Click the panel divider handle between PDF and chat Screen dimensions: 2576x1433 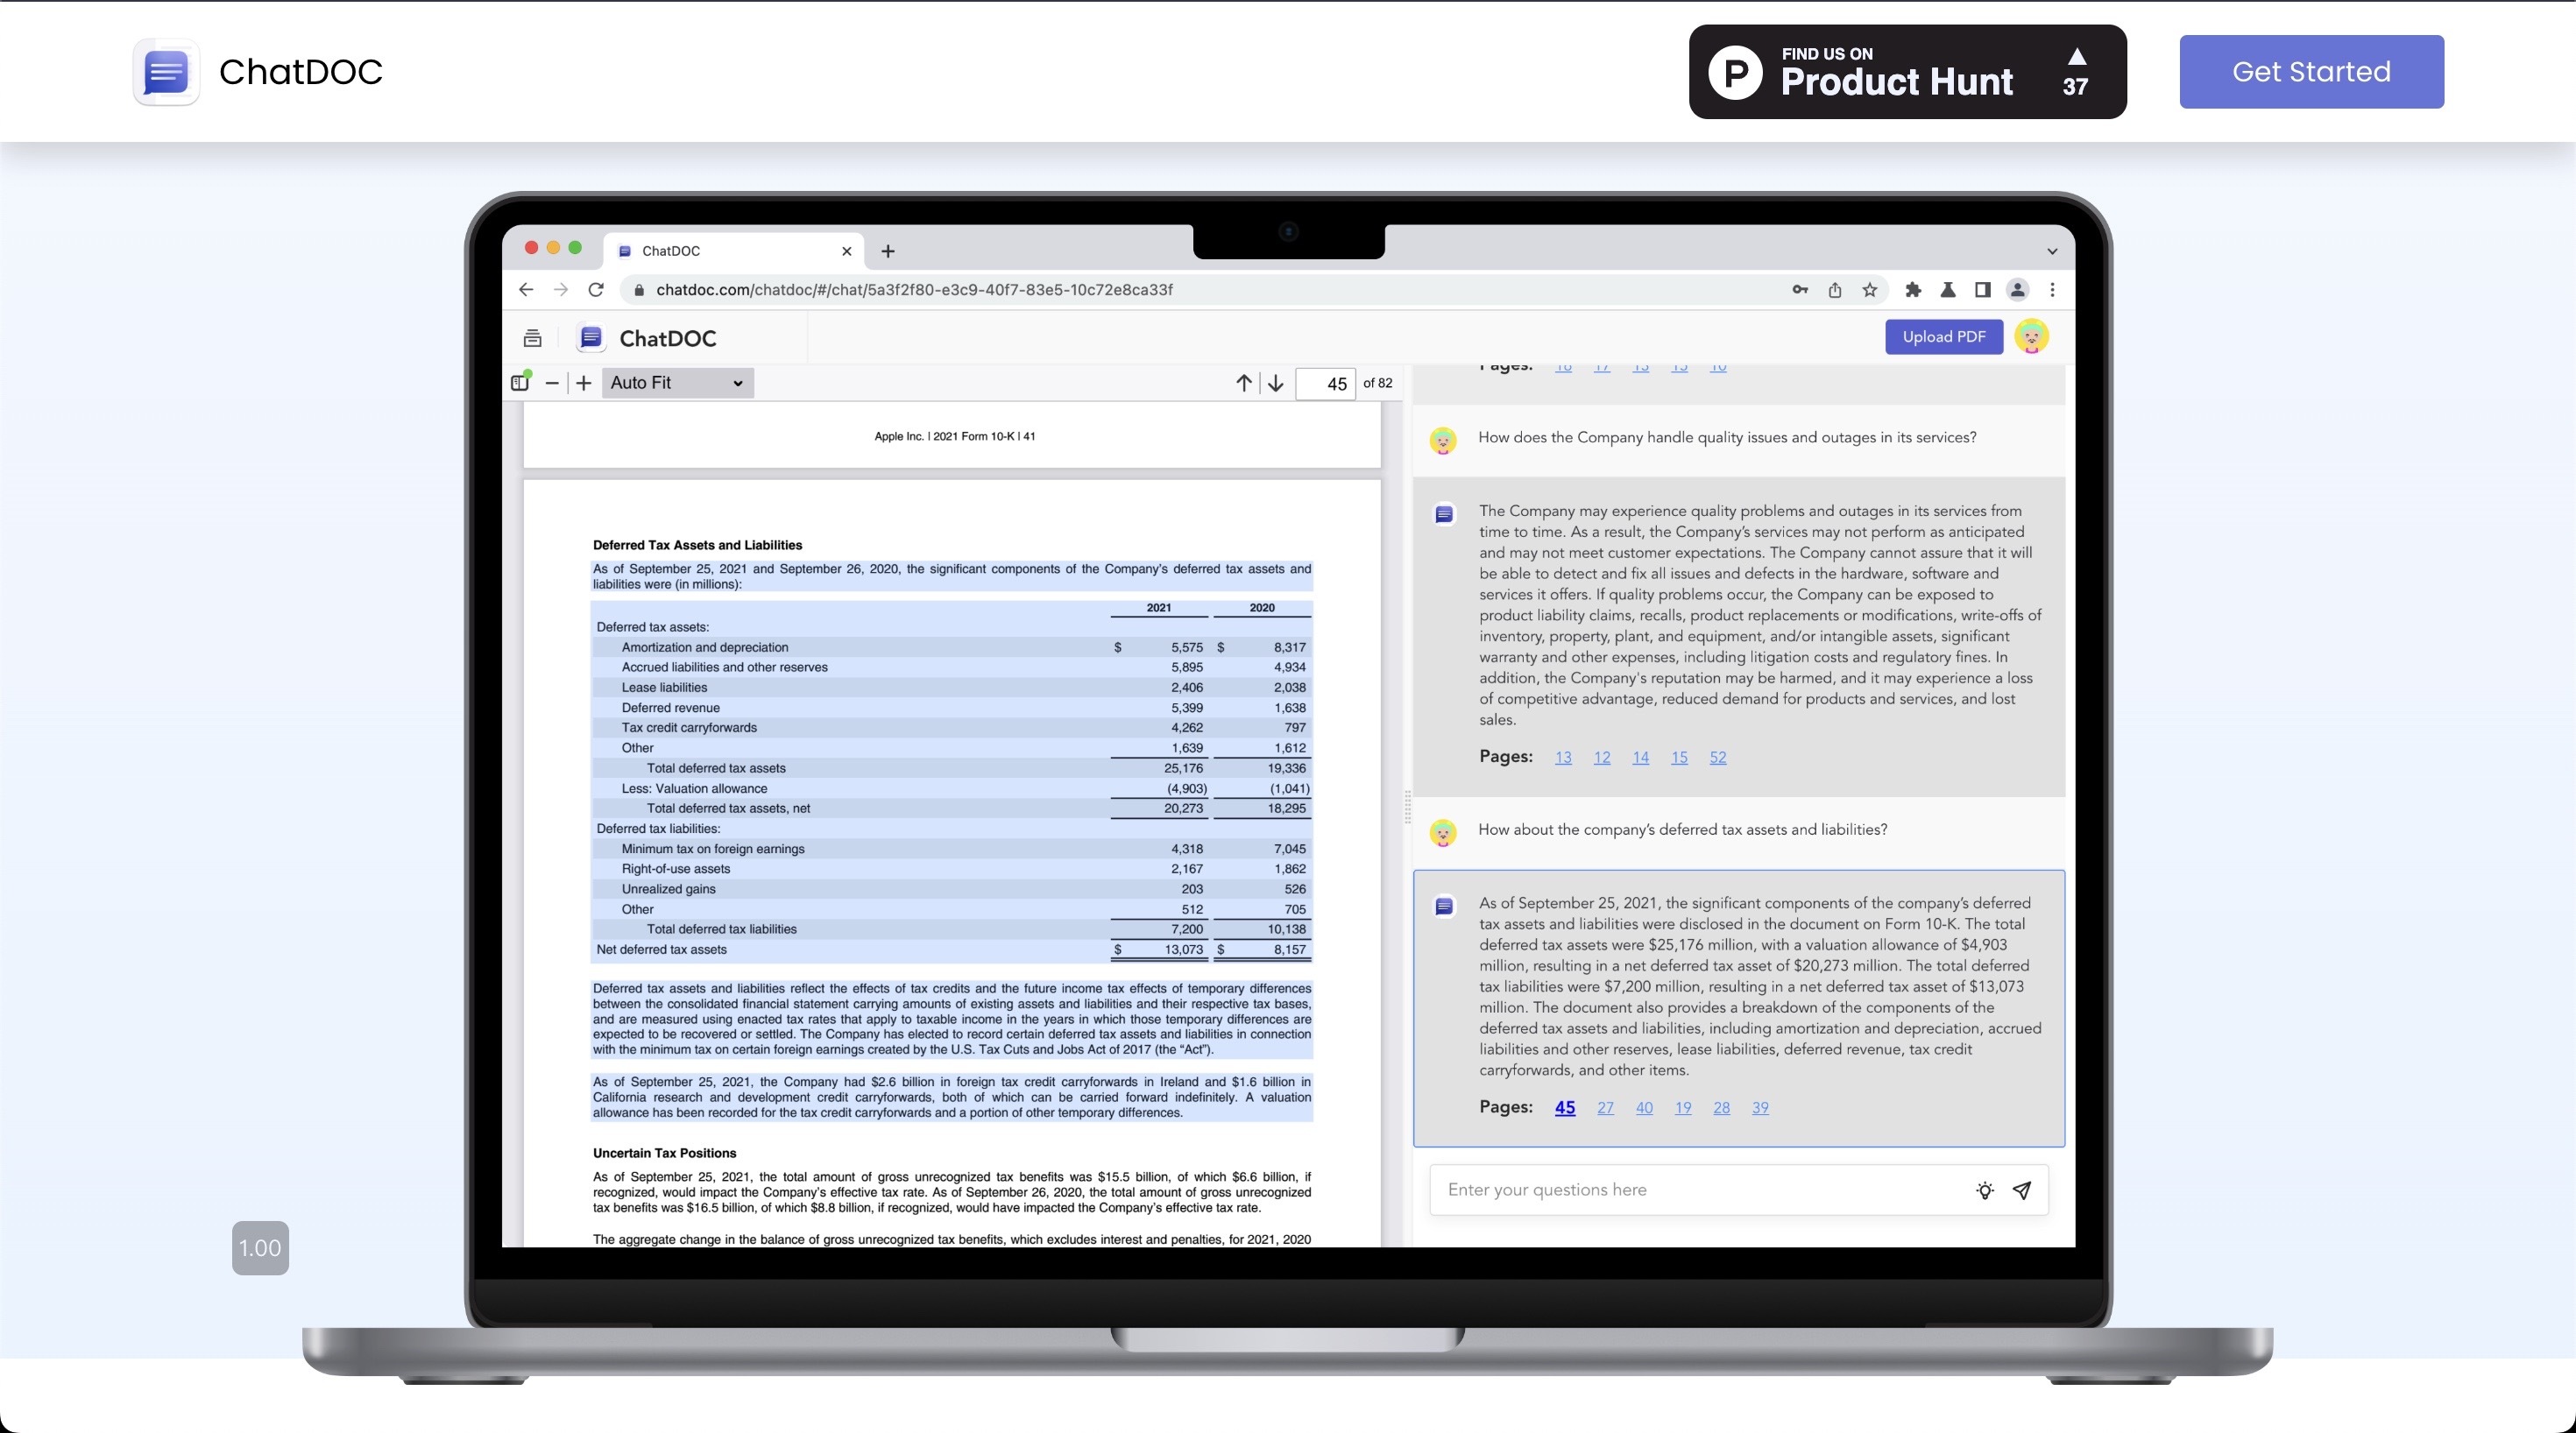point(1407,806)
